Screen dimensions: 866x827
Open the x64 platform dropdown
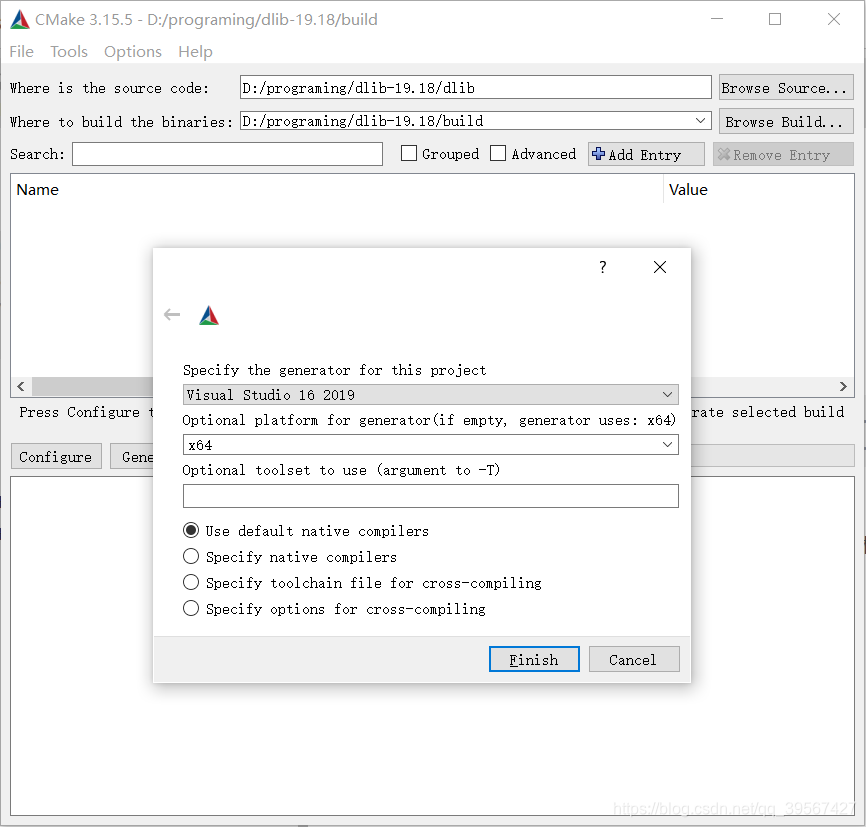[430, 445]
